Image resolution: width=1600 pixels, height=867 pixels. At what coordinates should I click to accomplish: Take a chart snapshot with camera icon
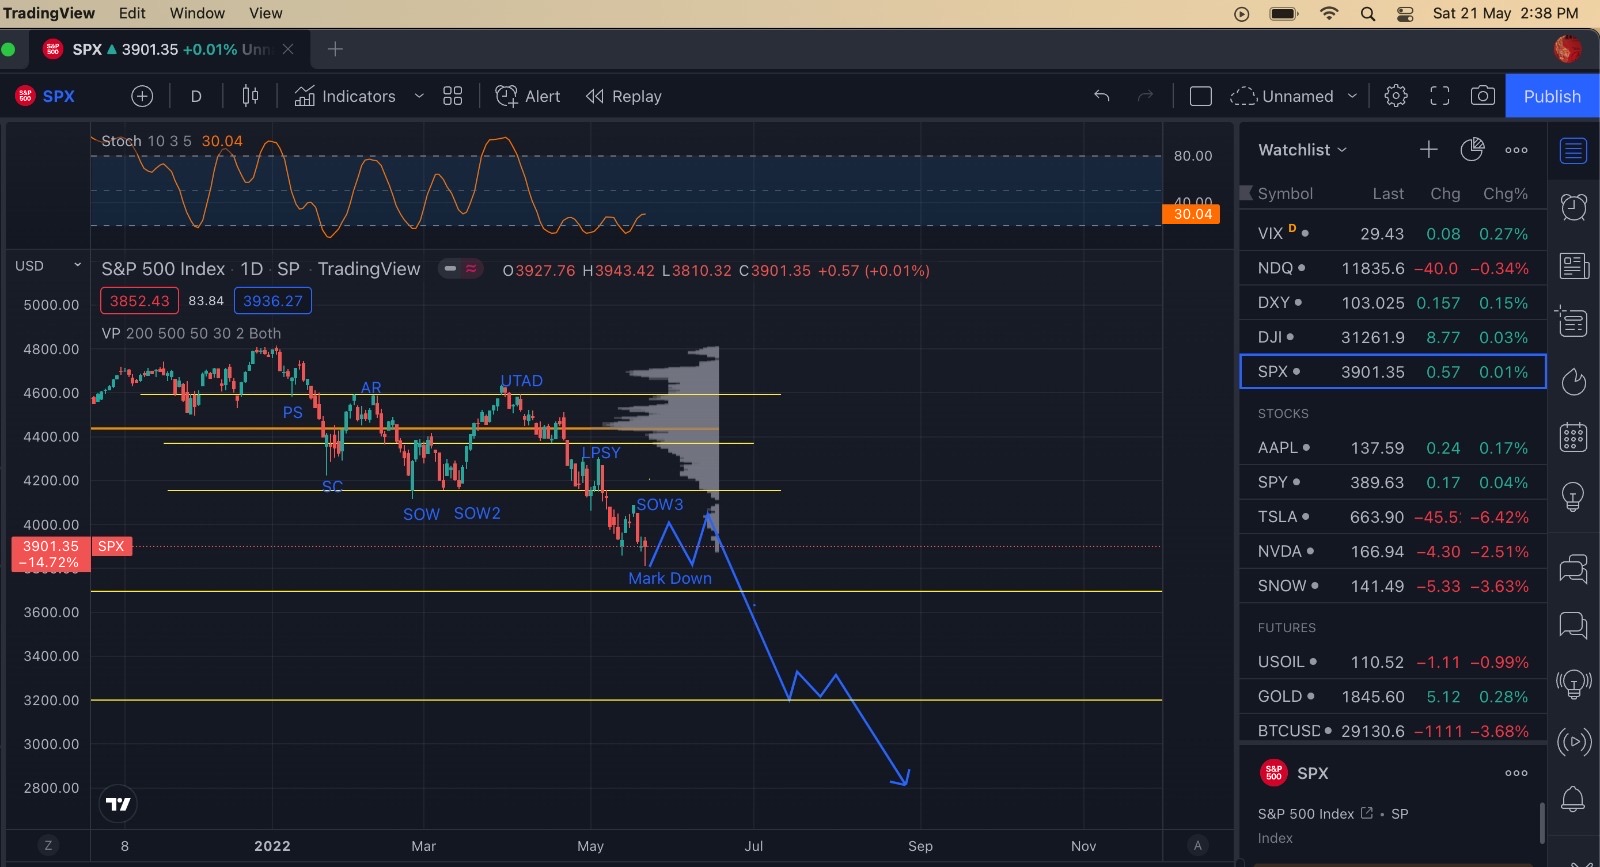(x=1483, y=96)
